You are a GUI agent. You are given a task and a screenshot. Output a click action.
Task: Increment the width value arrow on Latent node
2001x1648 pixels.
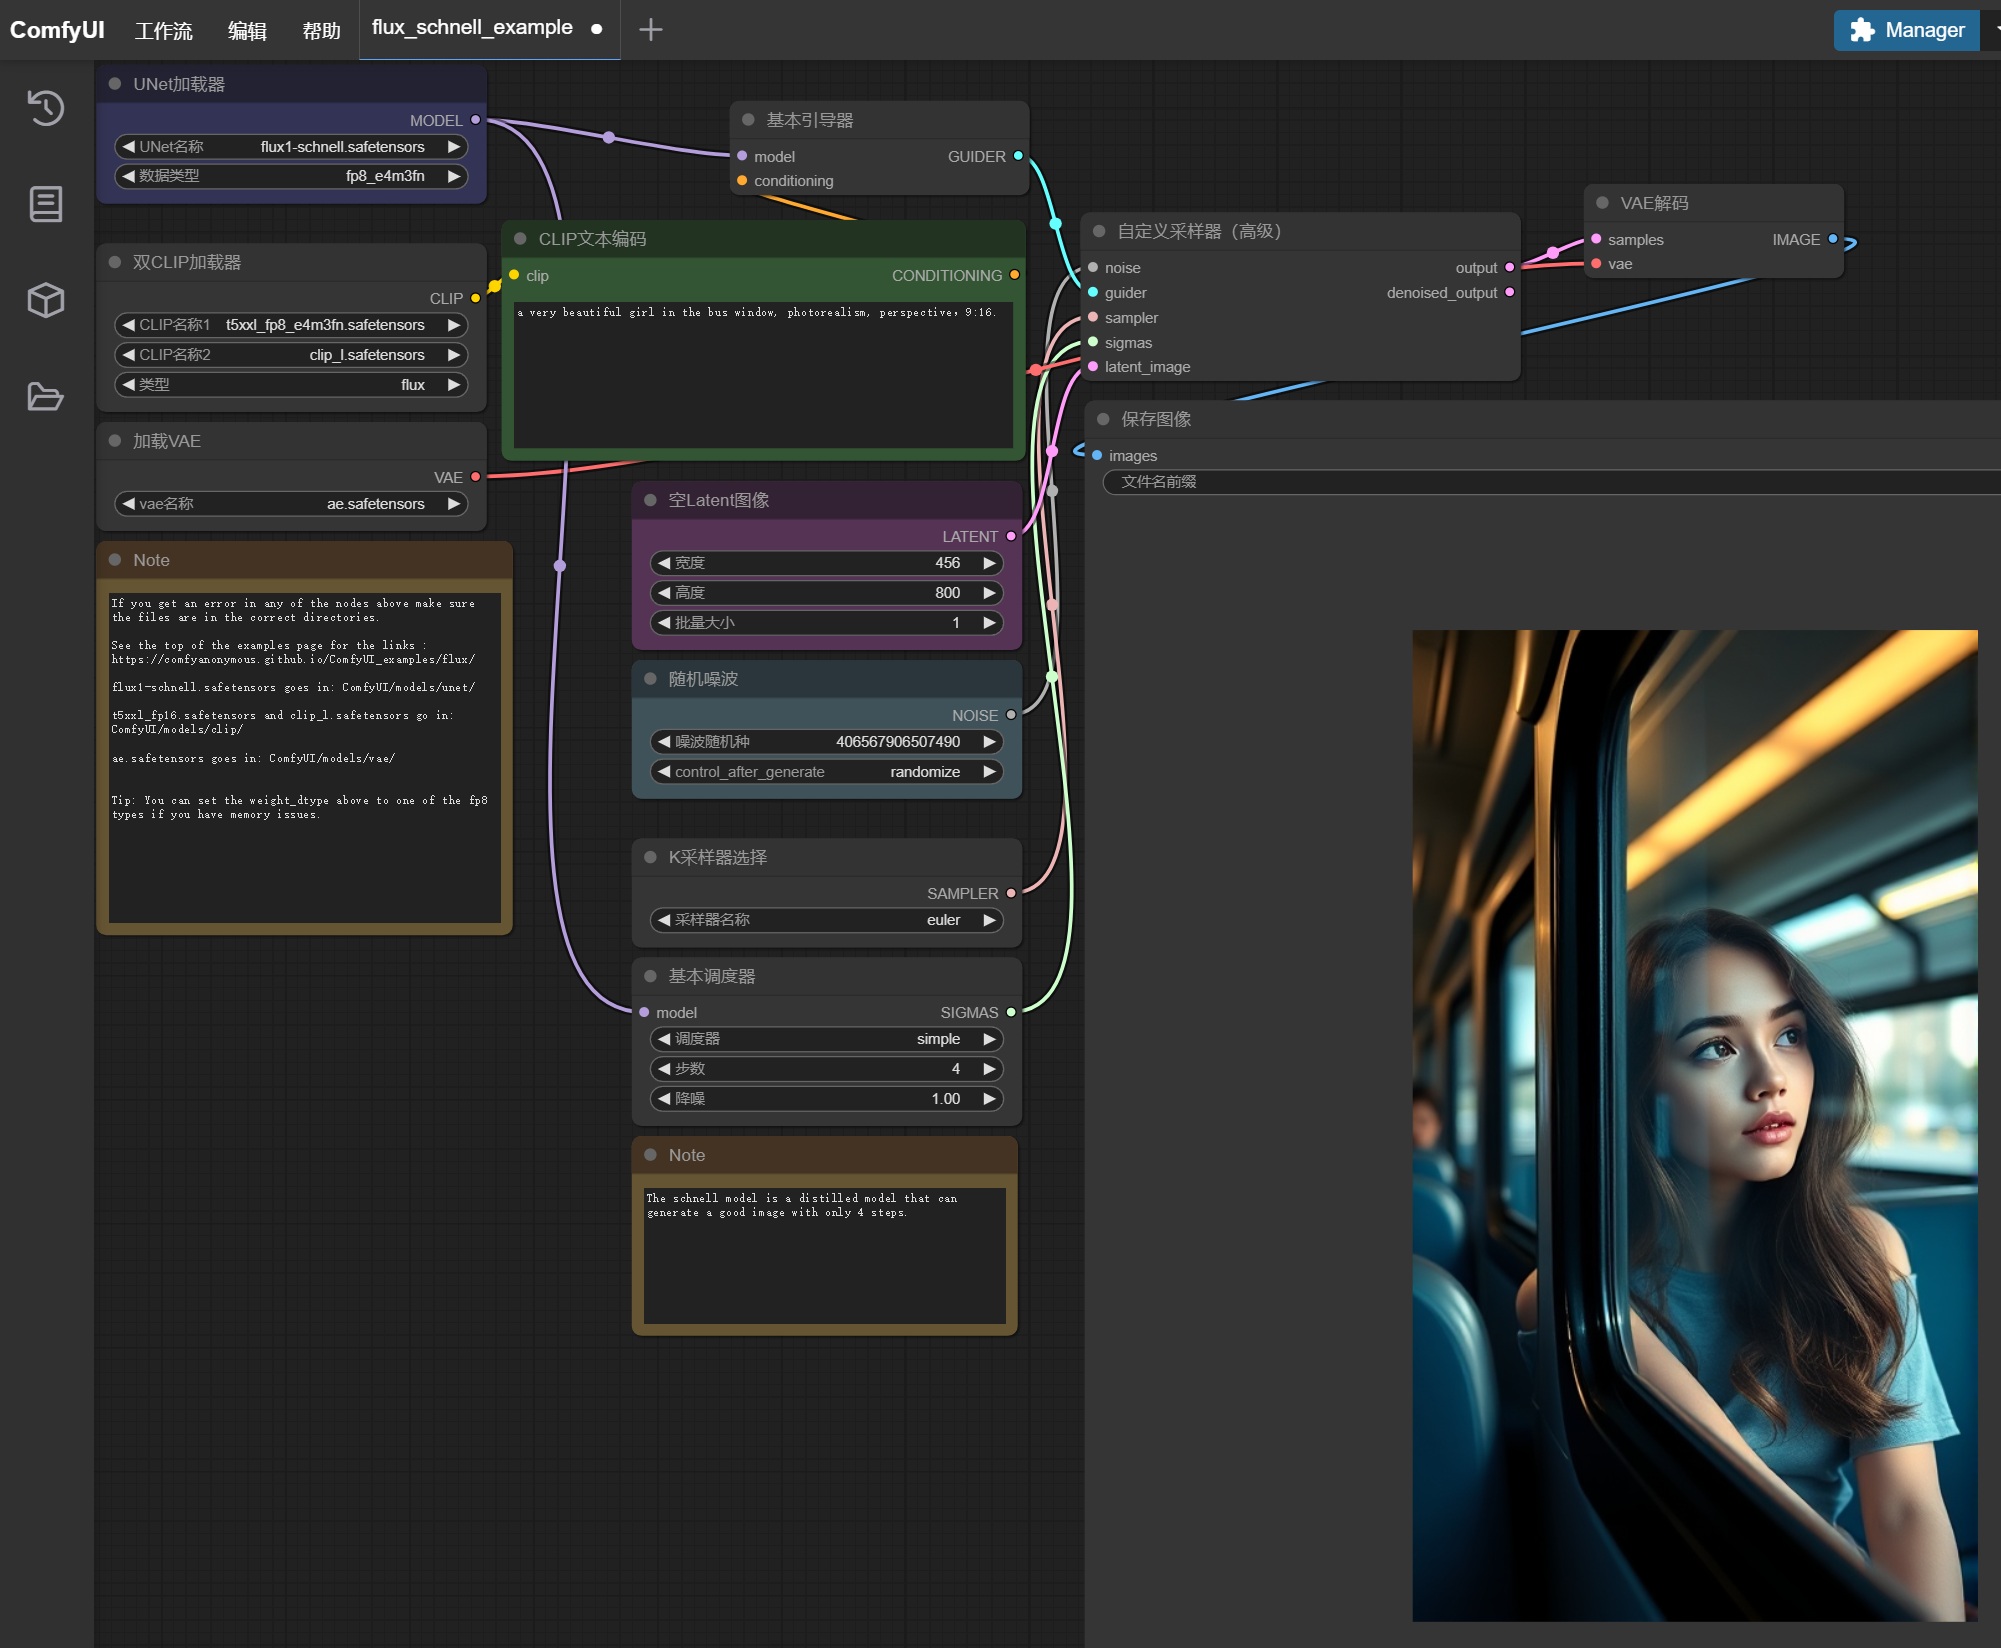click(x=989, y=563)
